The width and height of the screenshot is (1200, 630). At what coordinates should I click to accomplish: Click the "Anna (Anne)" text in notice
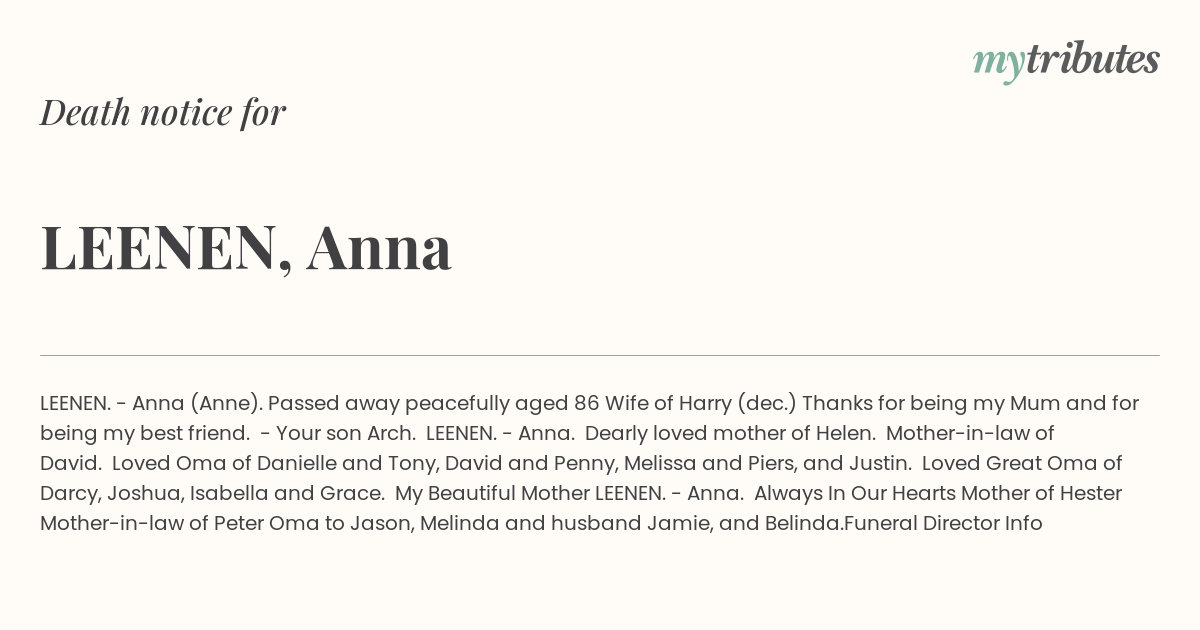tap(197, 404)
